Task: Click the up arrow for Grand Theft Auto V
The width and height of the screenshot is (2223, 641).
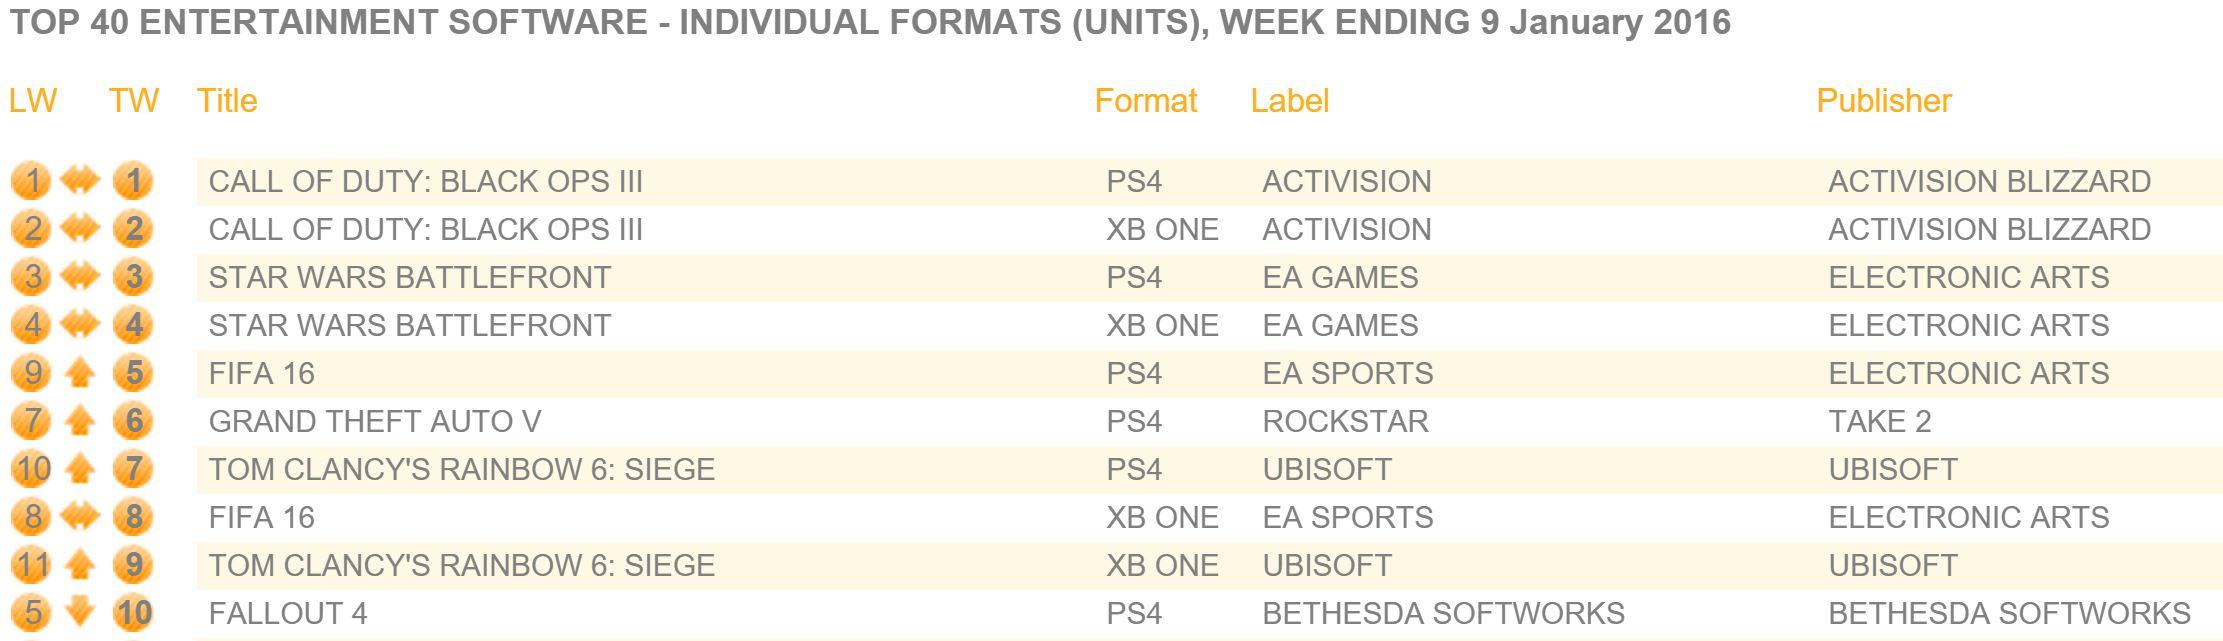Action: click(x=80, y=422)
